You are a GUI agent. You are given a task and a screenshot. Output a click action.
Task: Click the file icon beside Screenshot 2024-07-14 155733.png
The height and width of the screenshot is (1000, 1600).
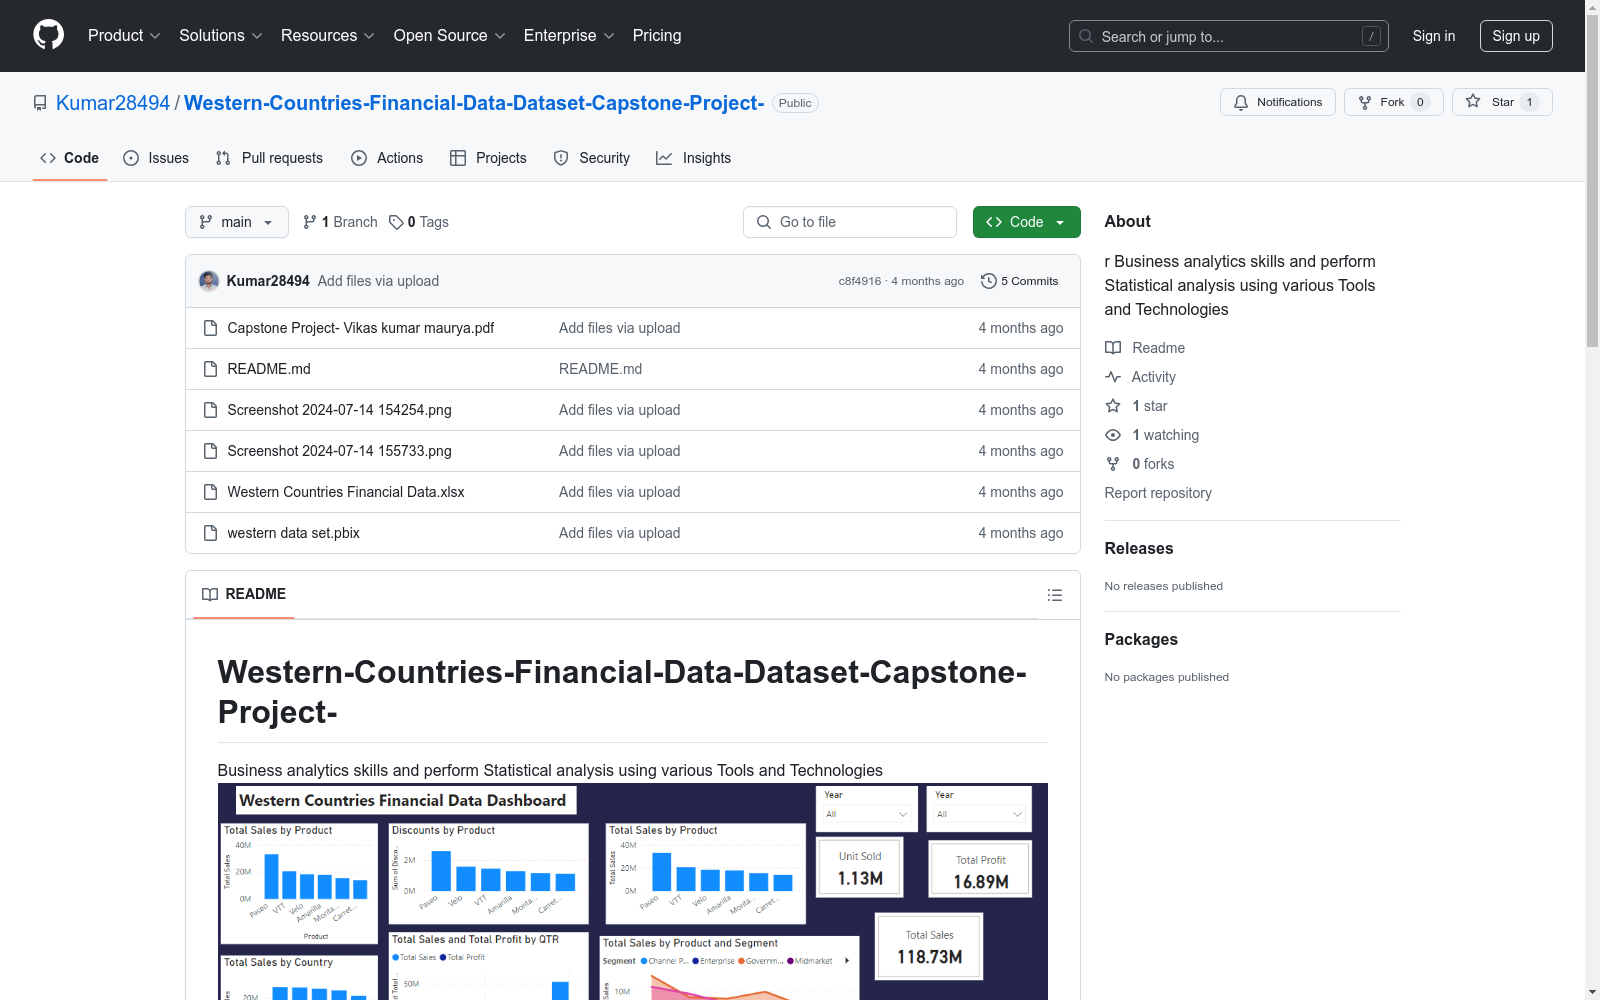pos(210,451)
